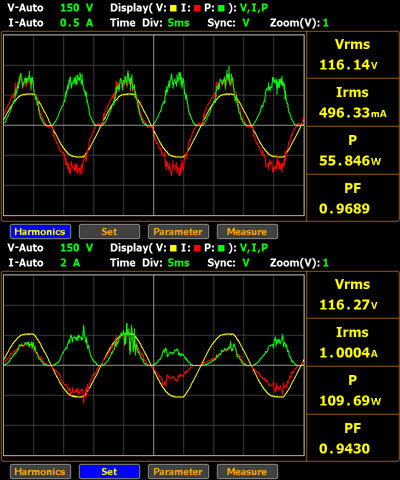Screen dimensions: 400x480
Task: Click the Measure button in lower screen
Action: (247, 471)
